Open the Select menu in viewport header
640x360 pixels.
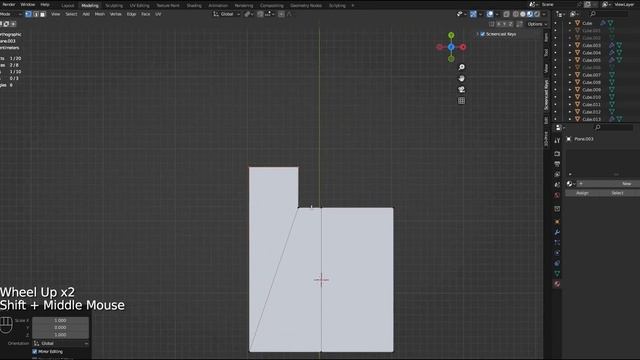71,14
